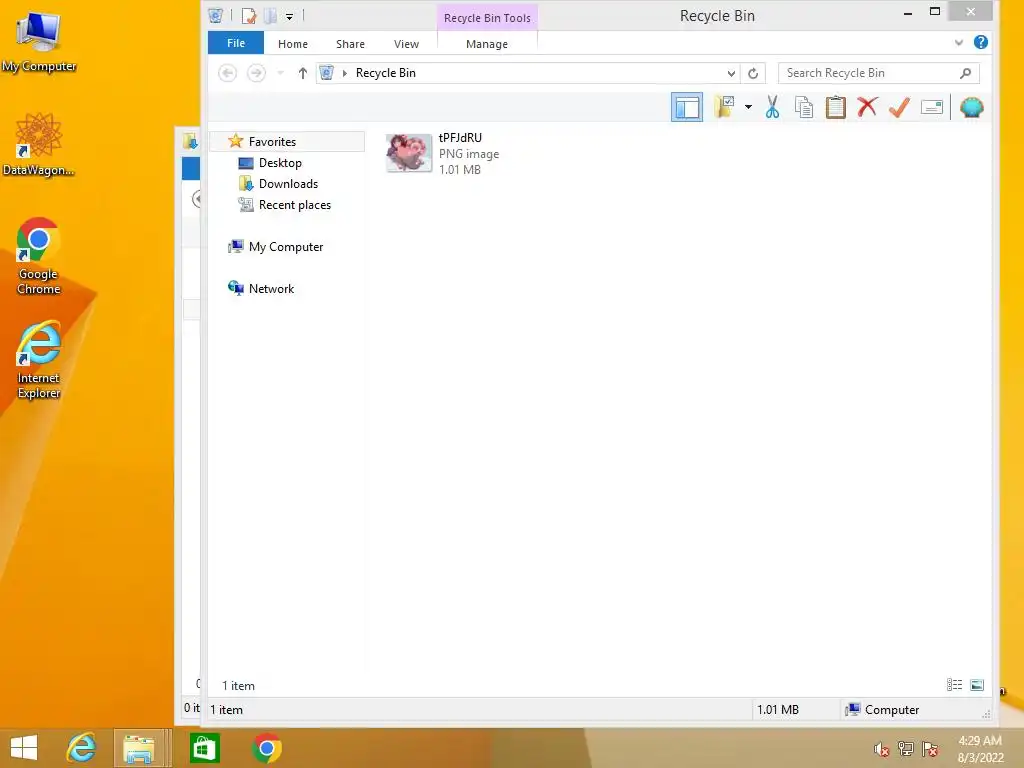Click the muted volume tray icon
Viewport: 1024px width, 768px height.
pos(881,750)
